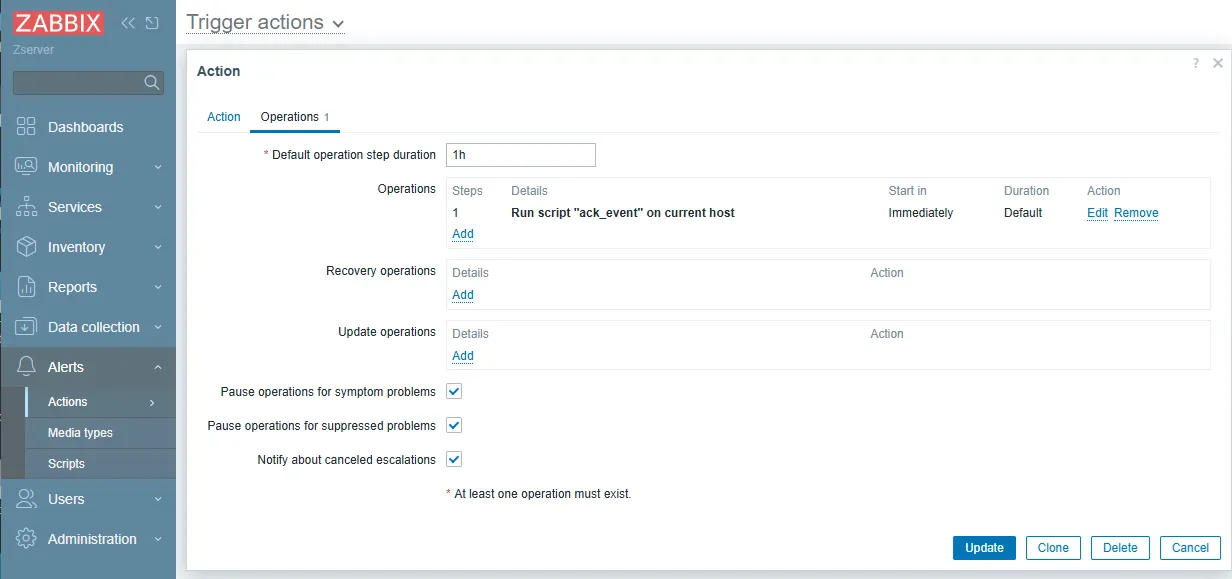The height and width of the screenshot is (579, 1232).
Task: Click the Default operation step duration field
Action: click(x=520, y=155)
